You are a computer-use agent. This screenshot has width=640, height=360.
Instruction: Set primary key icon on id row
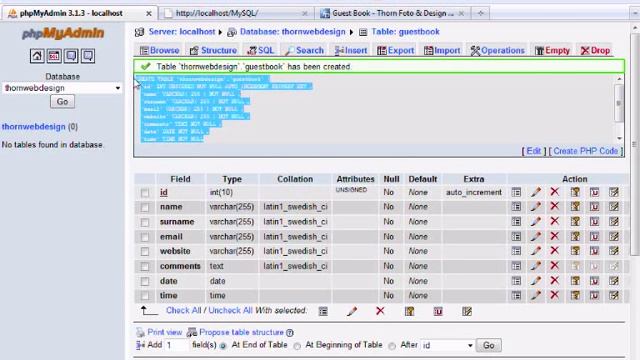pyautogui.click(x=575, y=192)
